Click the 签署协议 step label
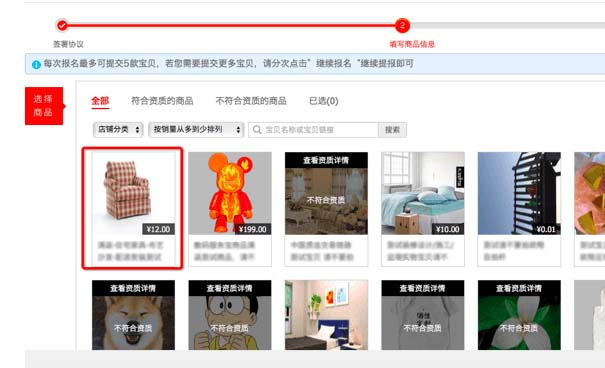The width and height of the screenshot is (605, 368). 68,44
